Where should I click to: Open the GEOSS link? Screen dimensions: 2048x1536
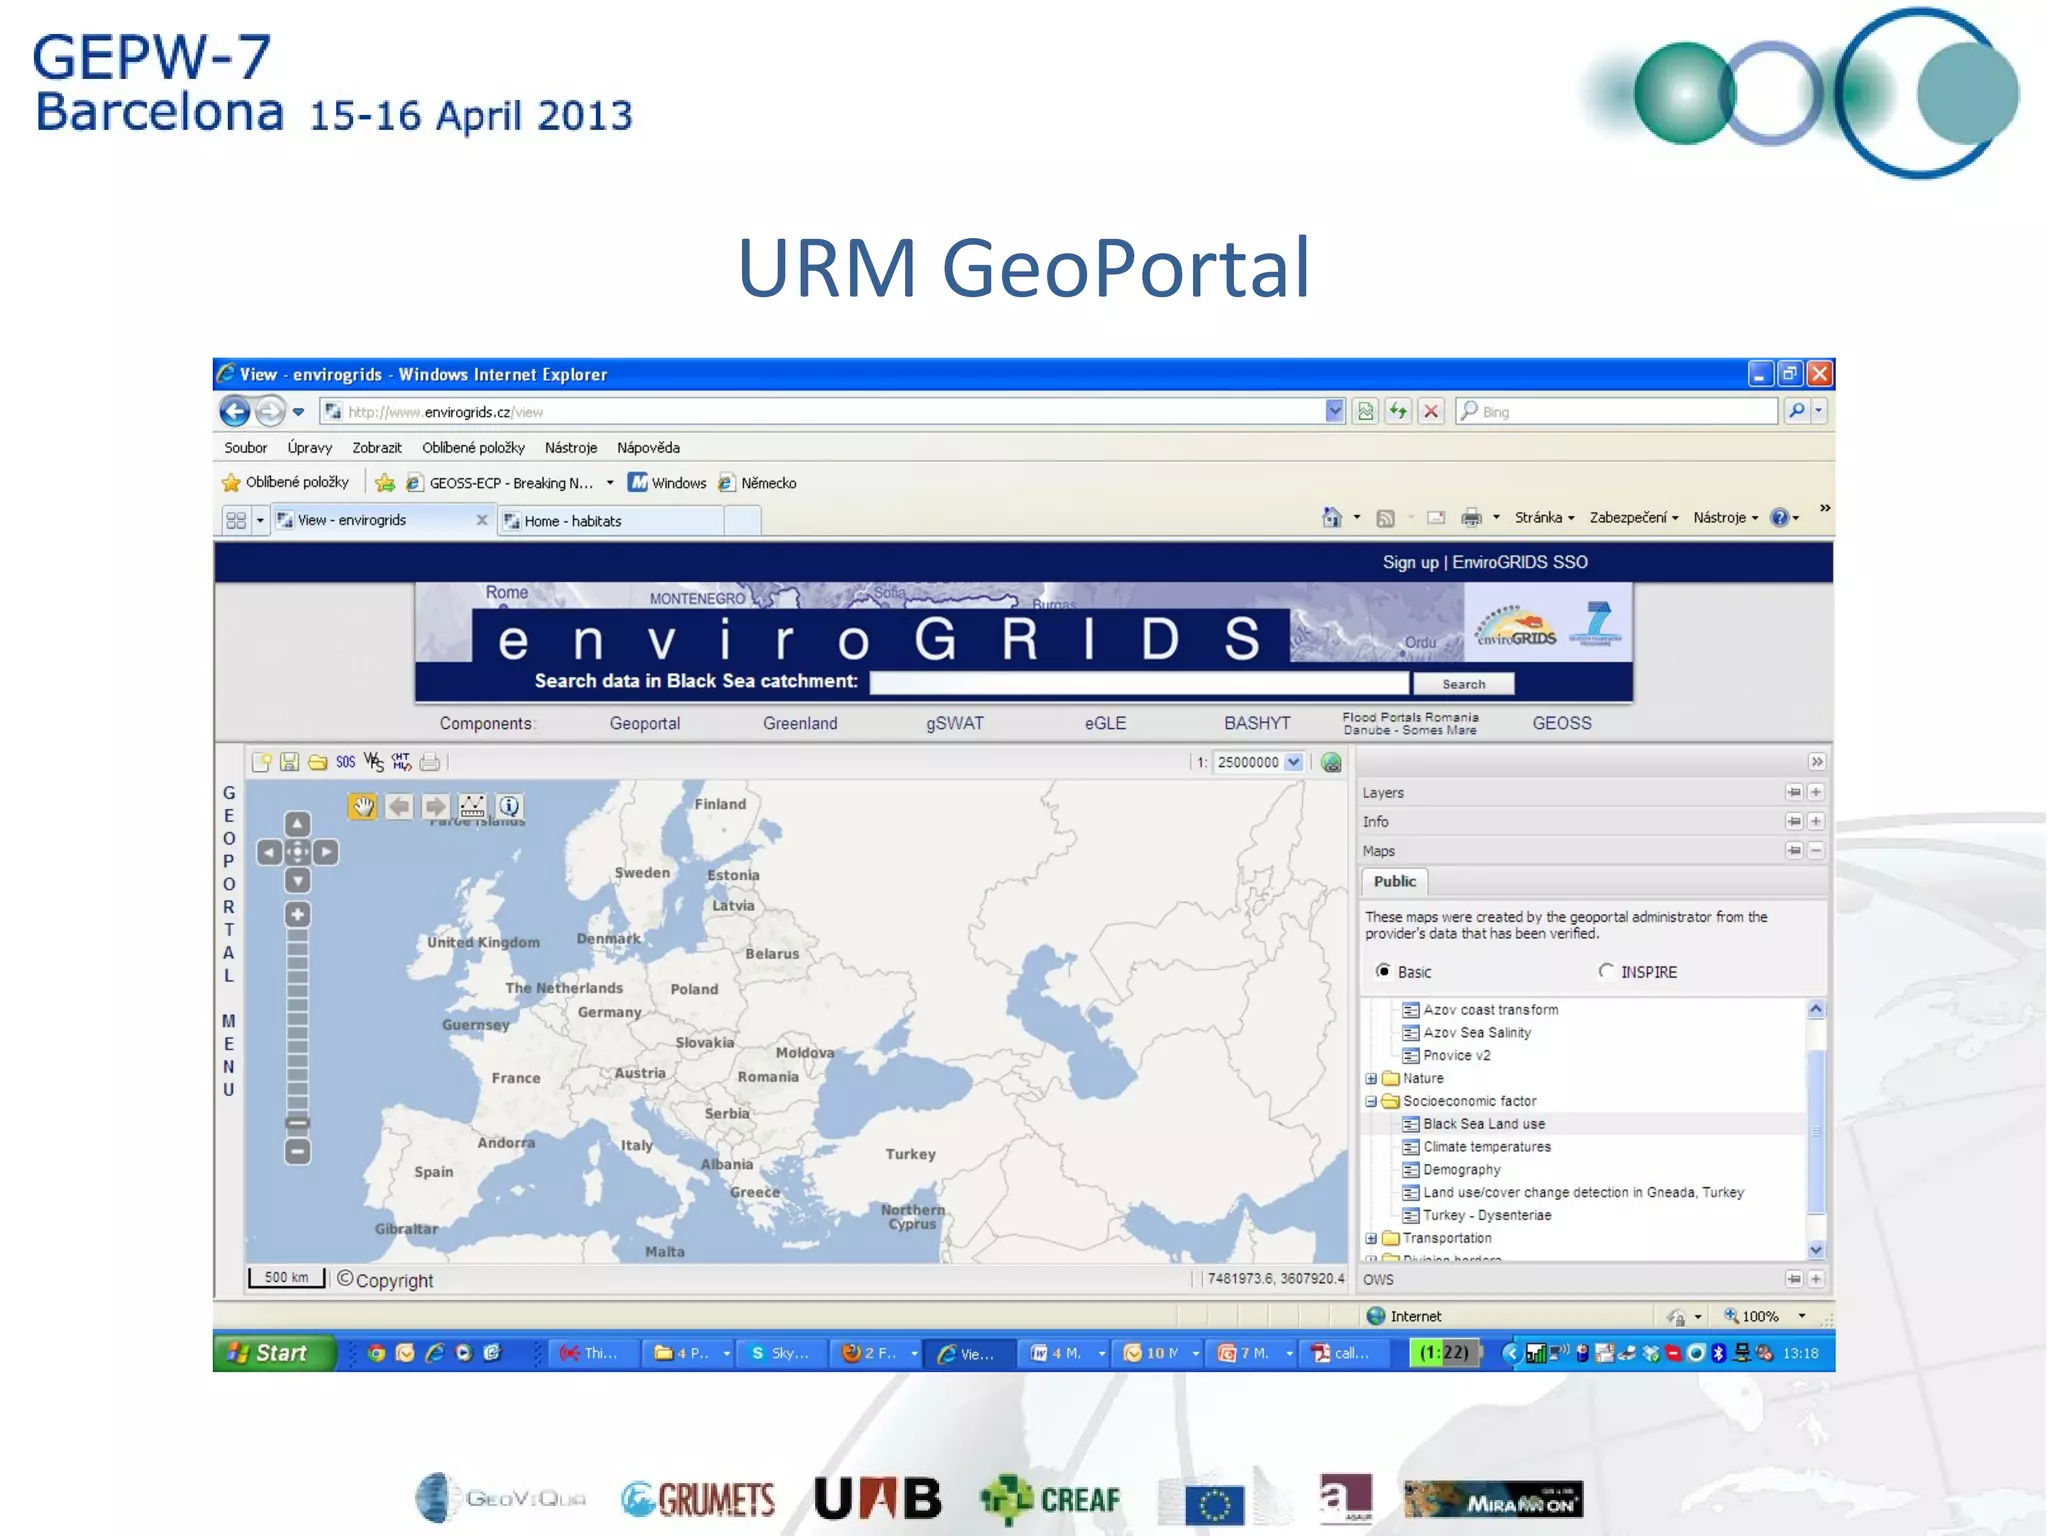(1562, 723)
